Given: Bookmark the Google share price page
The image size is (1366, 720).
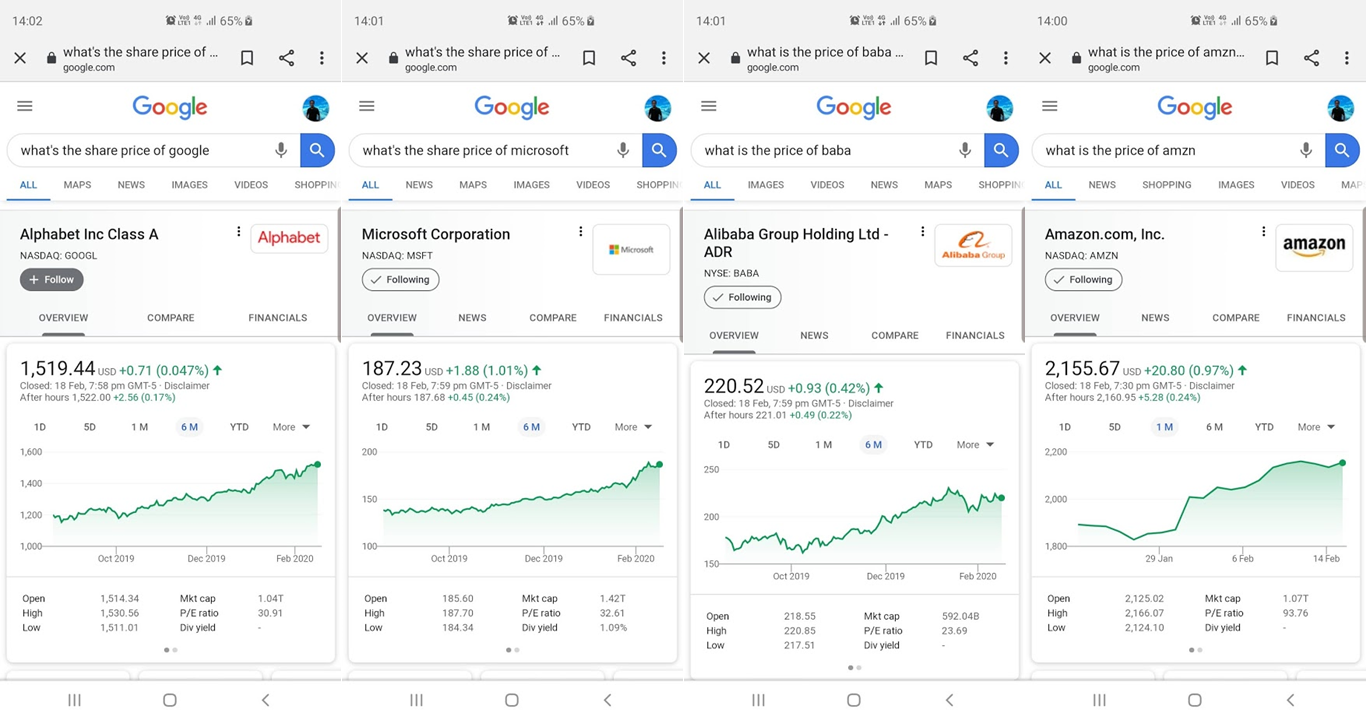Looking at the screenshot, I should click(x=247, y=58).
